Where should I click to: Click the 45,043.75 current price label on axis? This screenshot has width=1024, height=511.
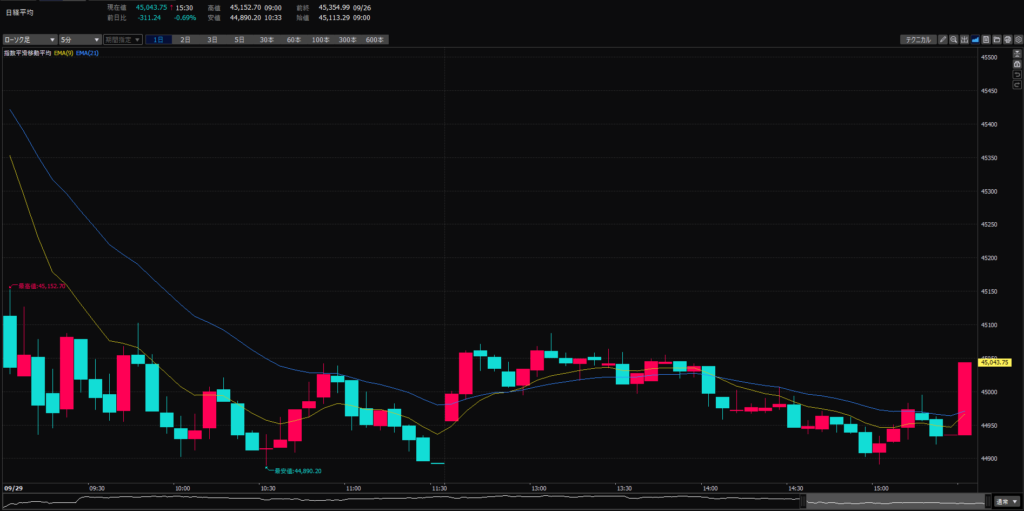(x=997, y=362)
